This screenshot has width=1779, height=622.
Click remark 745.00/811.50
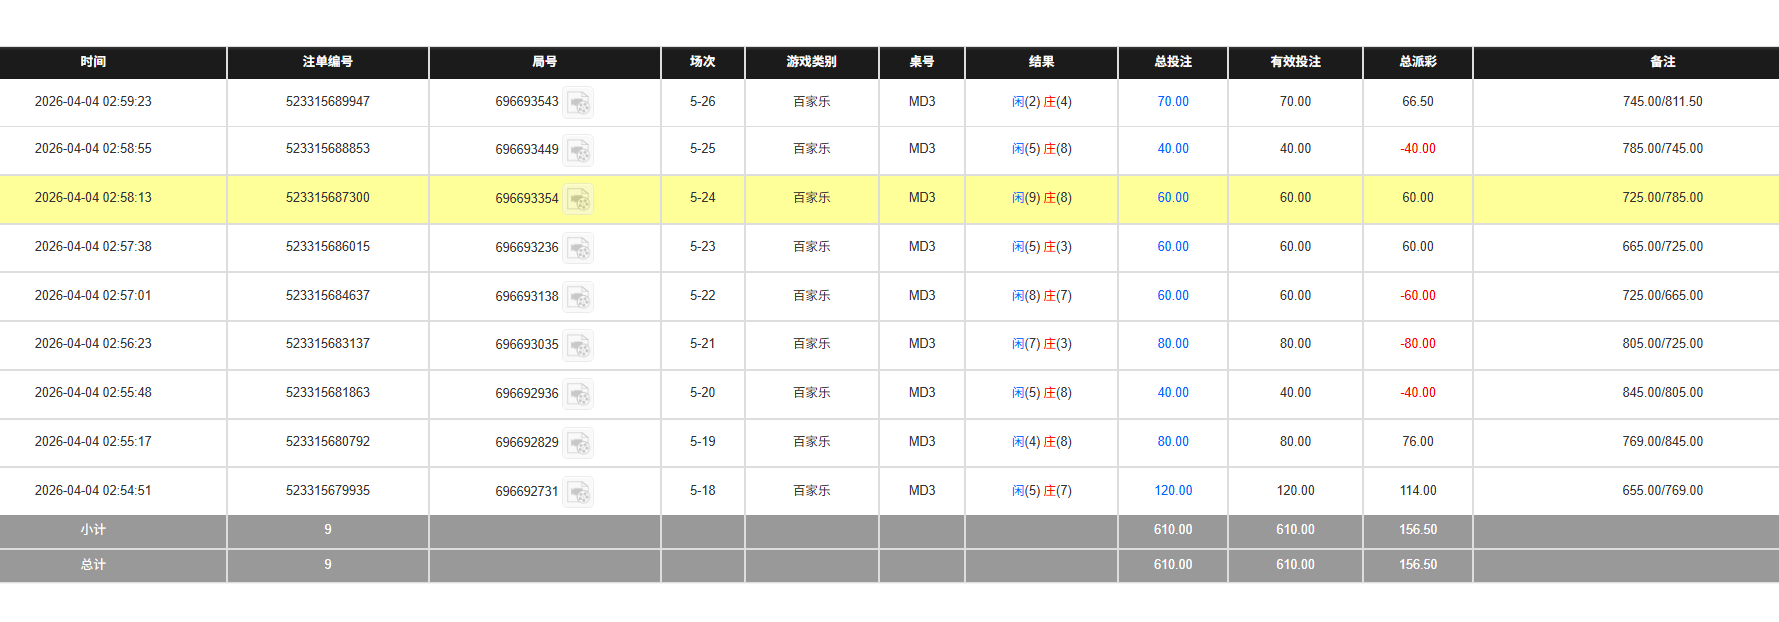click(1663, 102)
